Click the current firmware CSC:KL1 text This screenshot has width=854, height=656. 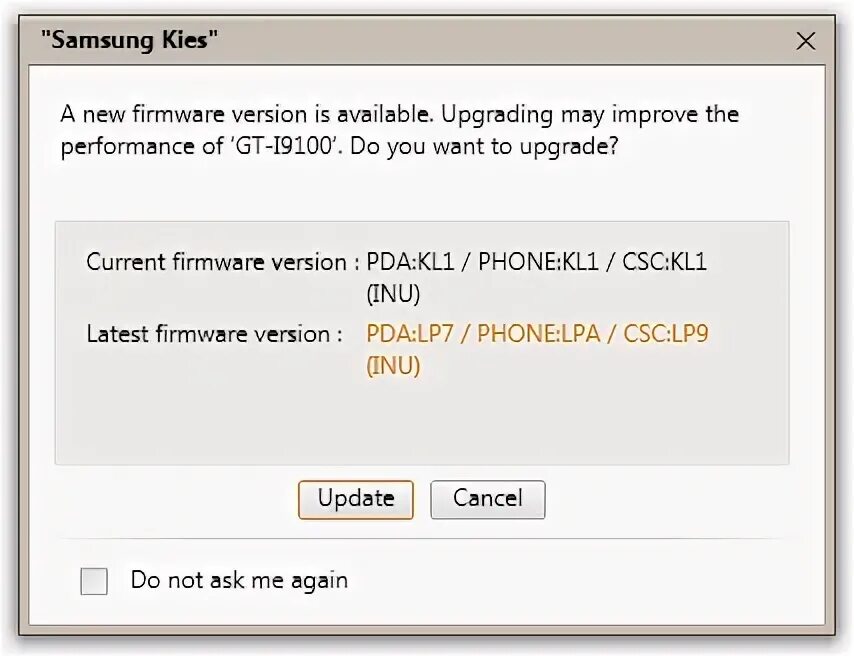[x=665, y=262]
